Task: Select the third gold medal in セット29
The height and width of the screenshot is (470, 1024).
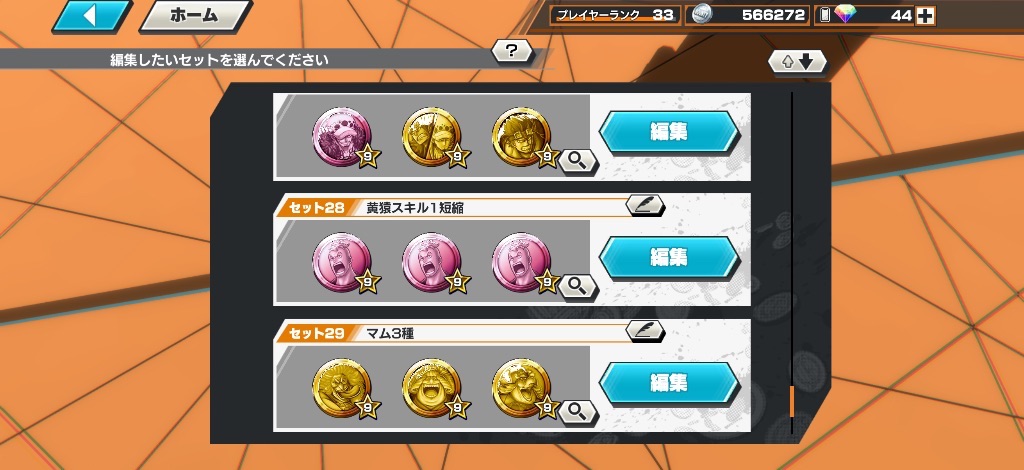Action: [521, 388]
